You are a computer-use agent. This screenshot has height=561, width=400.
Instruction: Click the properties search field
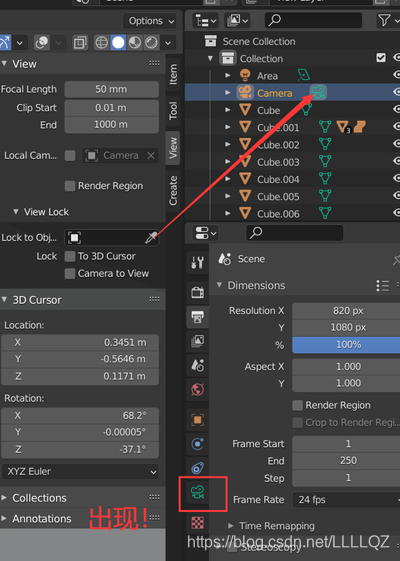[294, 233]
